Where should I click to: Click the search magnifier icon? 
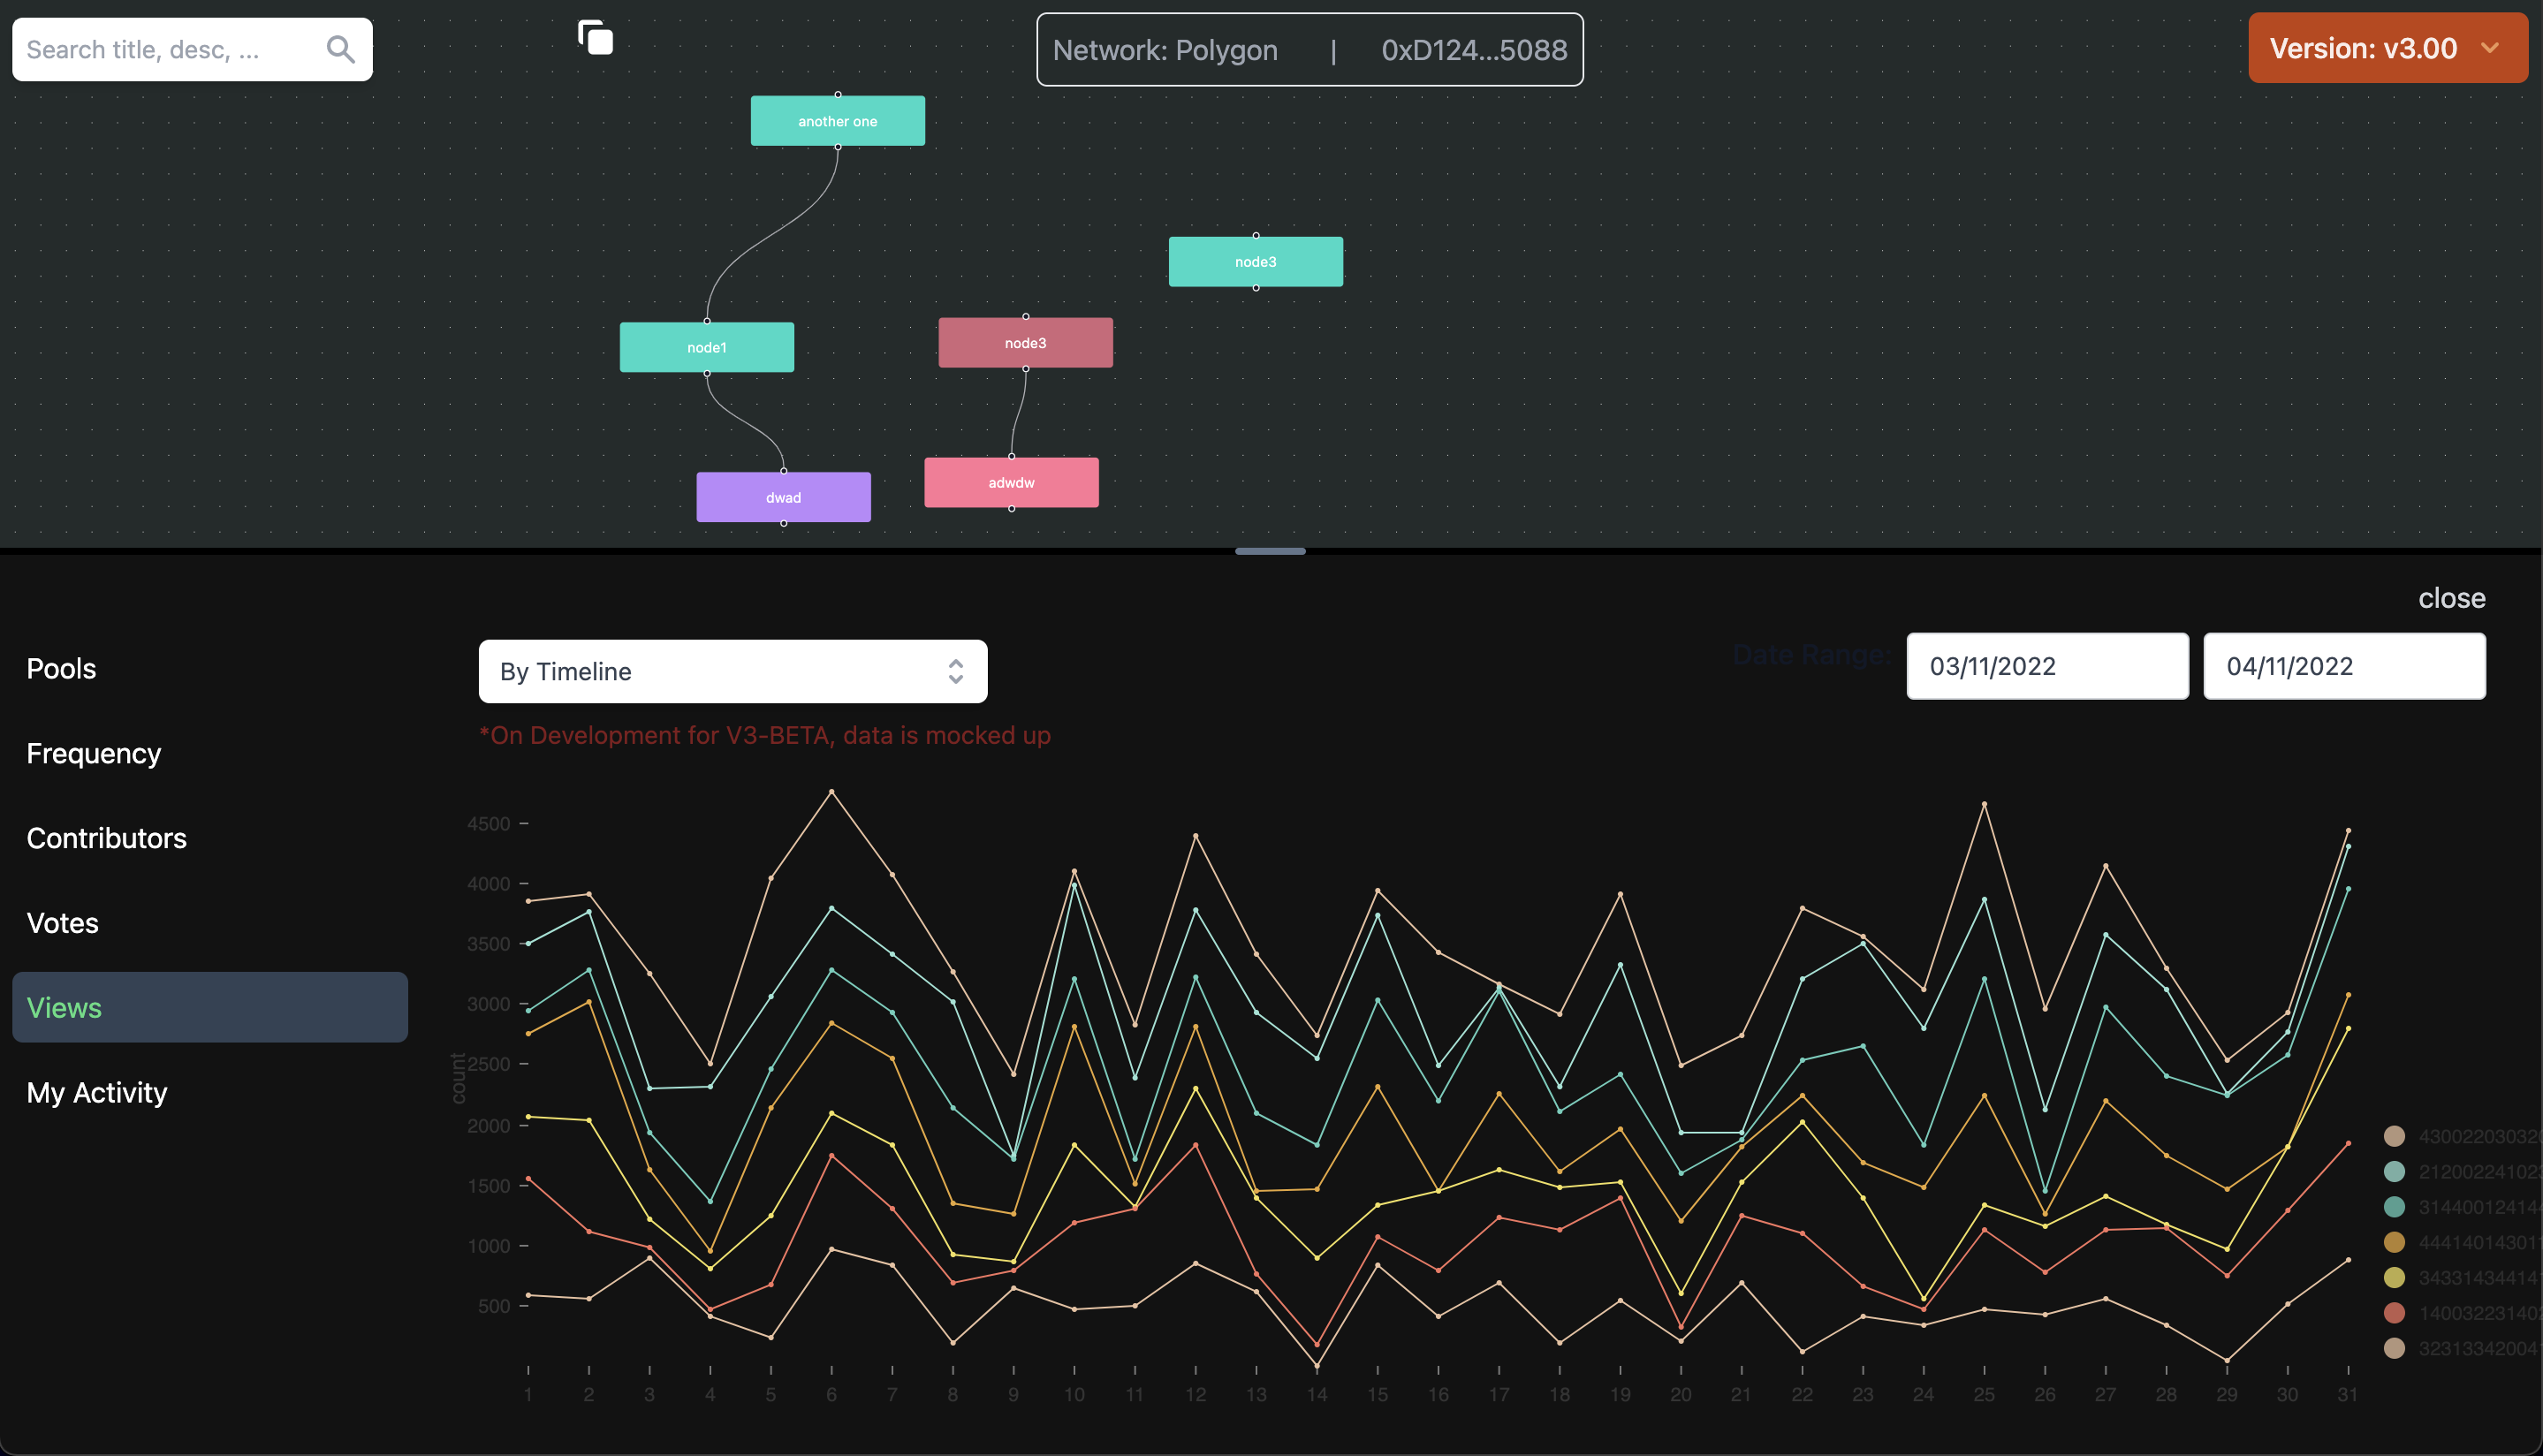(340, 49)
